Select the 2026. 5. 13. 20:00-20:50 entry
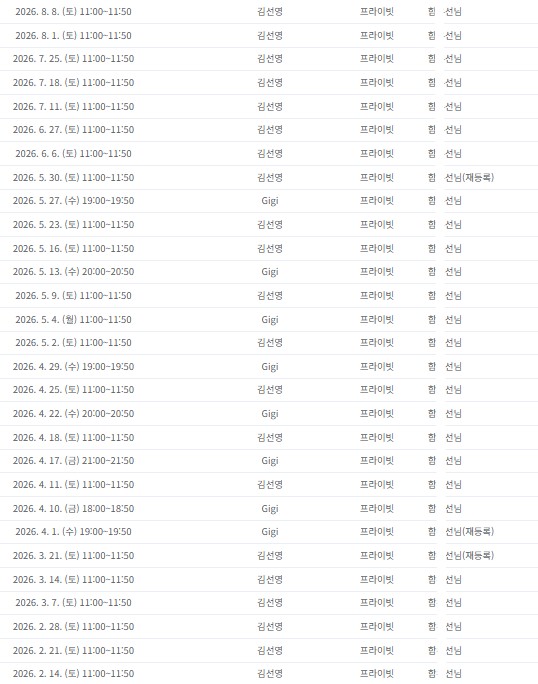This screenshot has height=684, width=538. pyautogui.click(x=73, y=272)
